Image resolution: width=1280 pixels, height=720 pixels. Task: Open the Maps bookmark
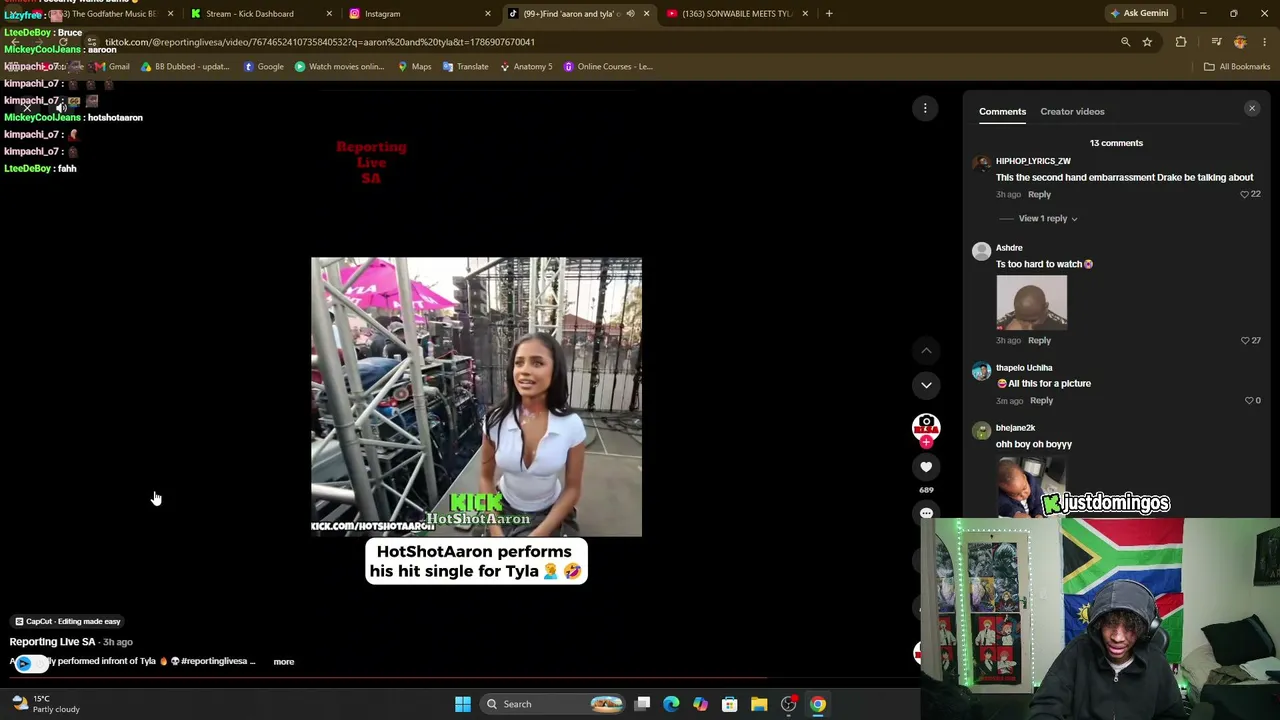point(415,67)
